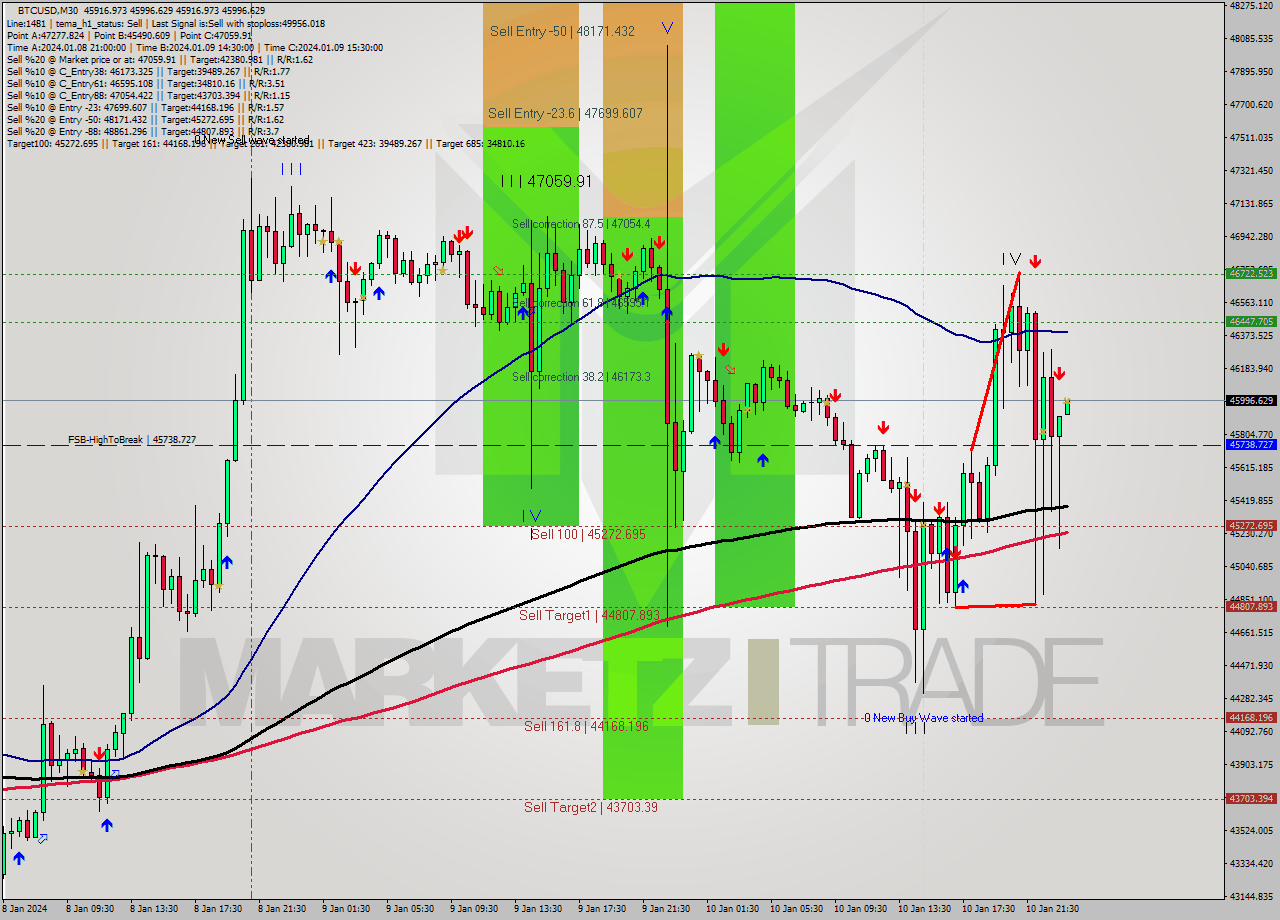Click the red 45272.695 price tag on axis

point(1250,525)
